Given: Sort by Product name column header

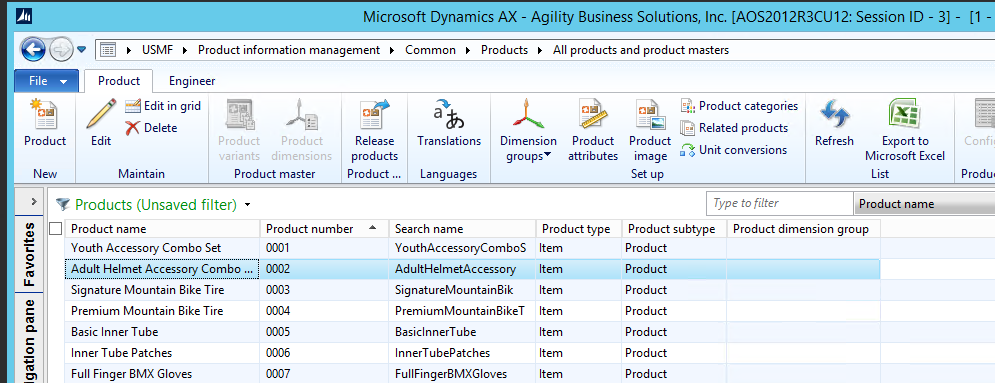Looking at the screenshot, I should pyautogui.click(x=163, y=228).
